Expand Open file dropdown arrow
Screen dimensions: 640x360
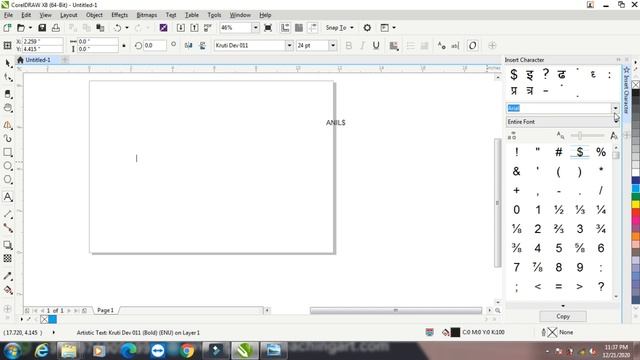pyautogui.click(x=30, y=28)
